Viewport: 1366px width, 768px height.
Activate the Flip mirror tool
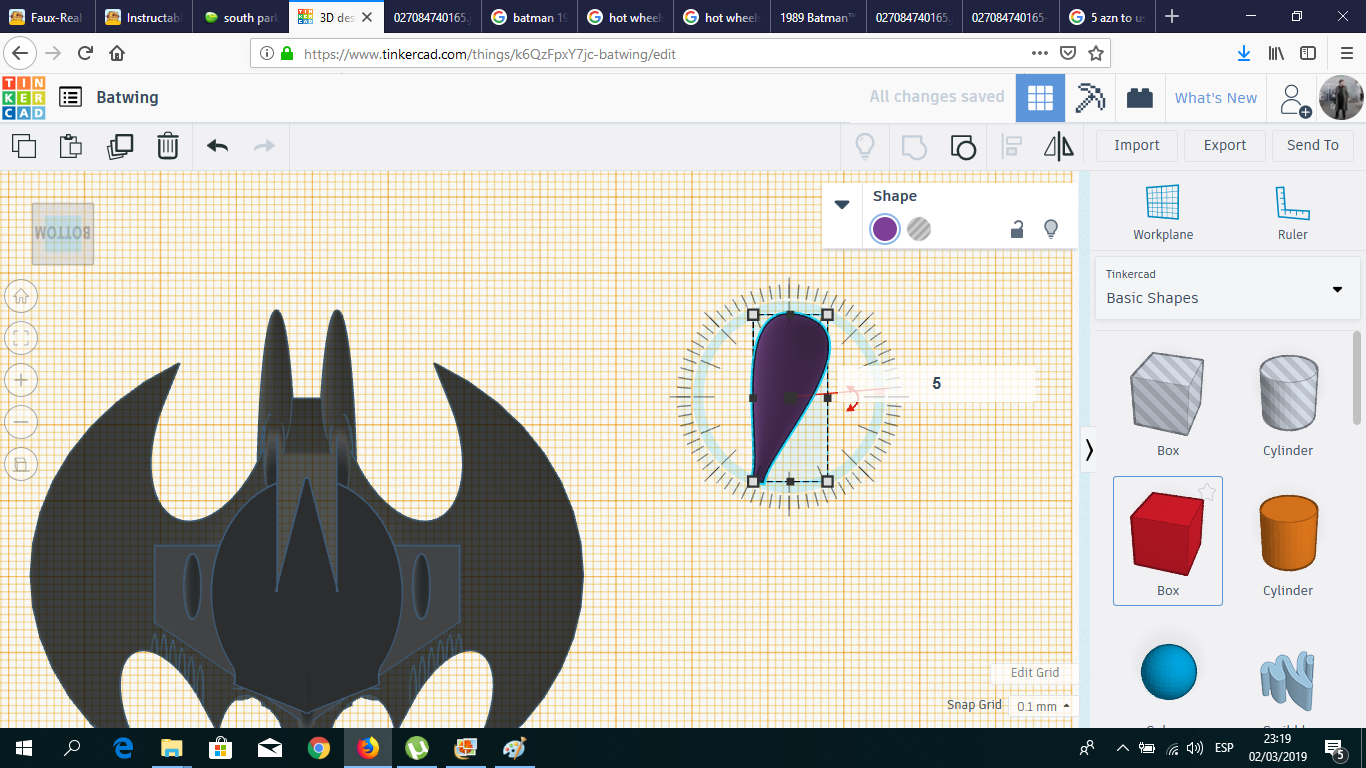(x=1059, y=147)
